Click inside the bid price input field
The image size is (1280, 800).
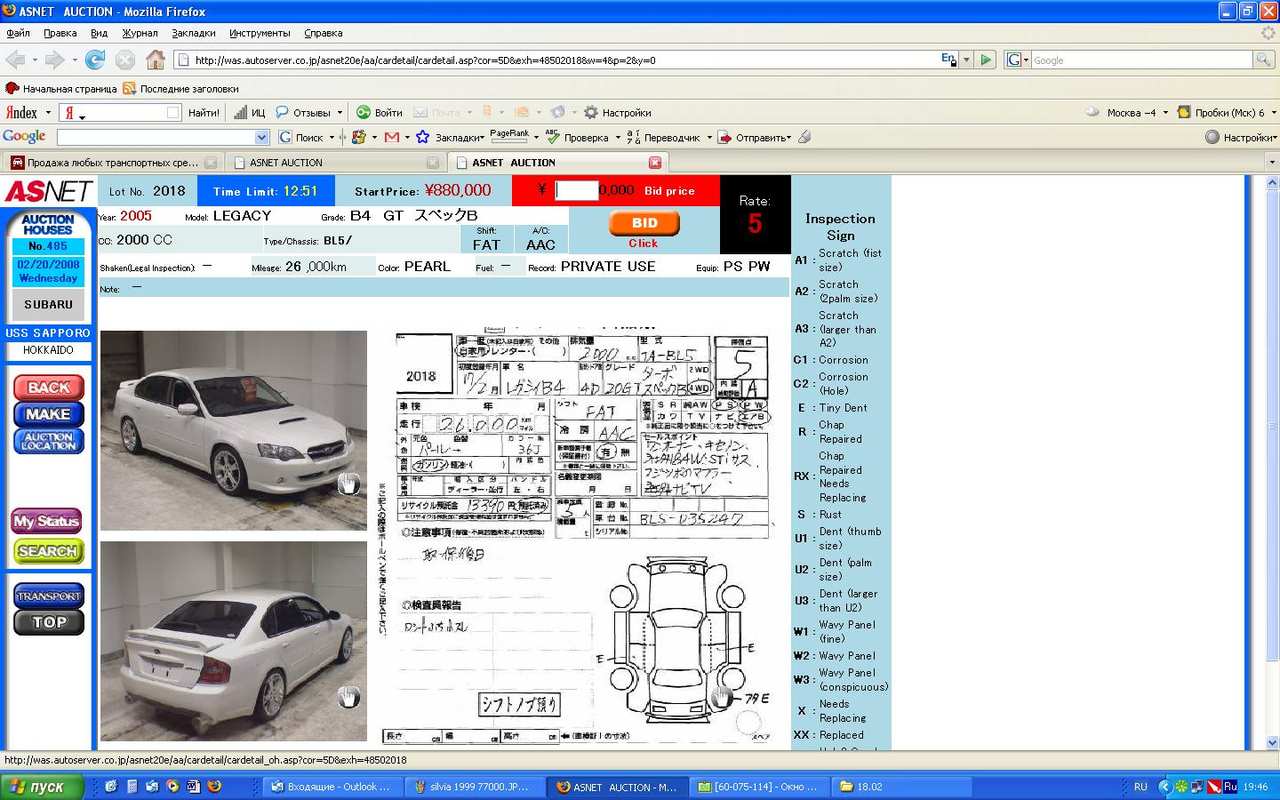click(577, 190)
